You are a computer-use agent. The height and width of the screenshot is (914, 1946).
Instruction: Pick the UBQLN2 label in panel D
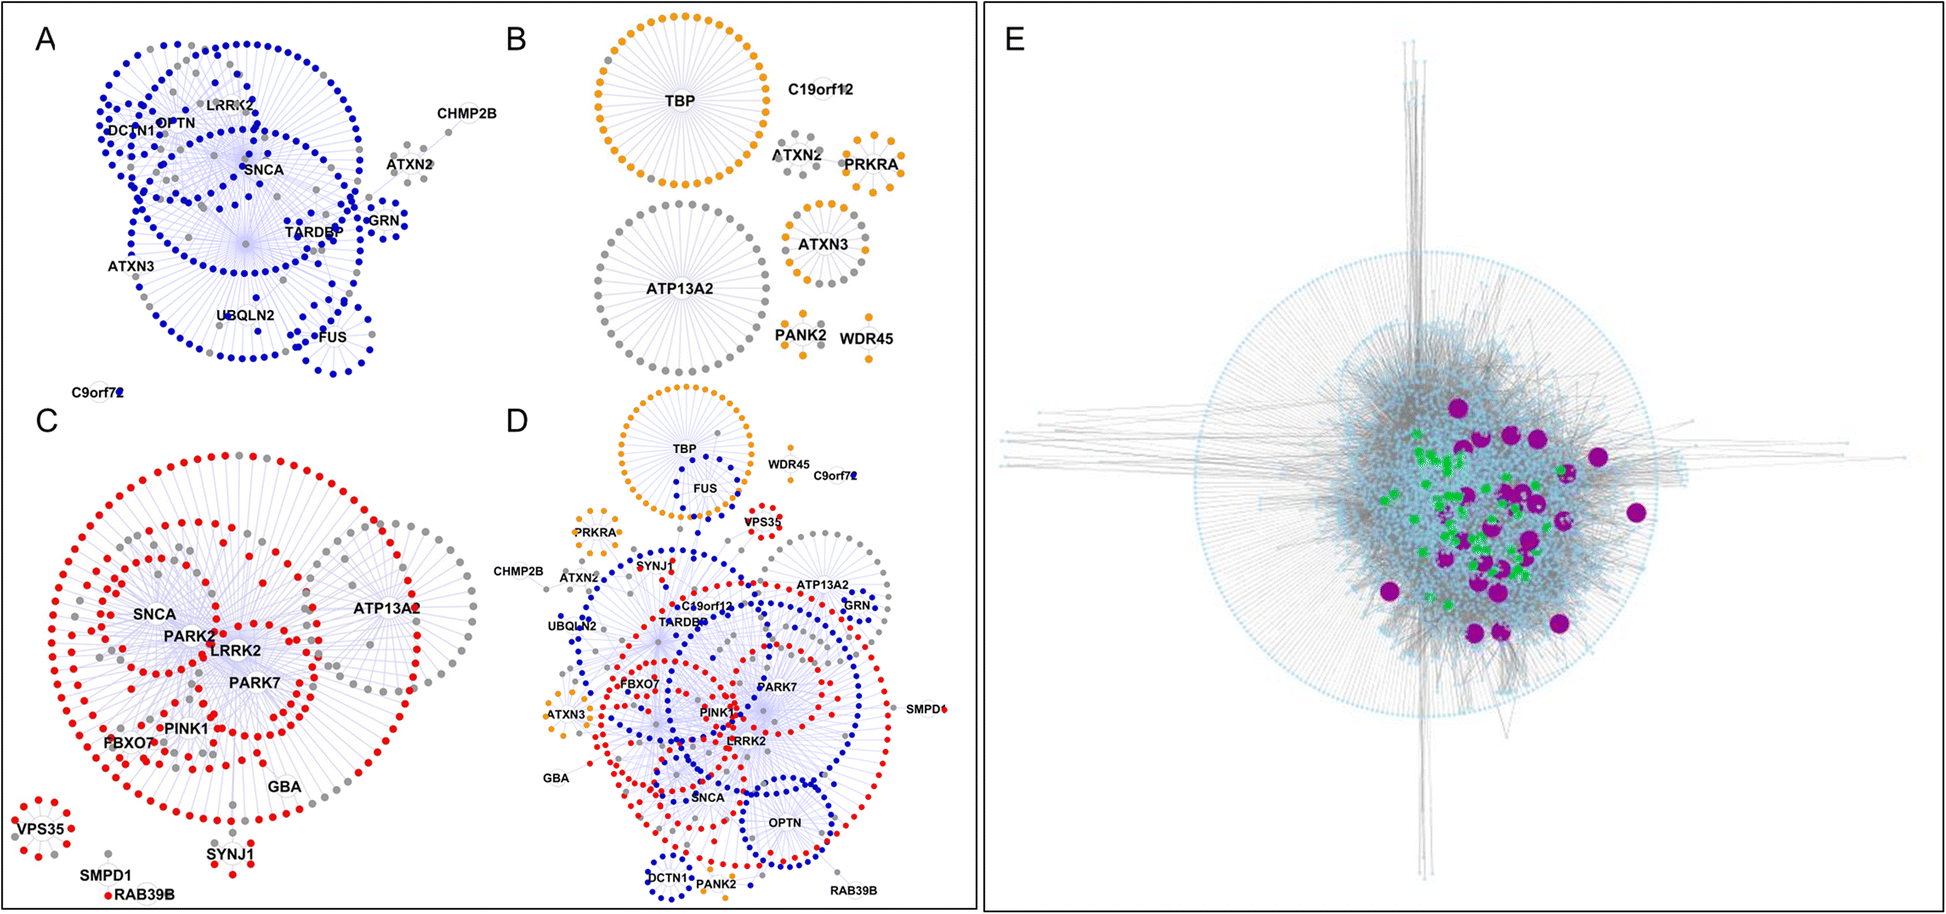coord(572,627)
